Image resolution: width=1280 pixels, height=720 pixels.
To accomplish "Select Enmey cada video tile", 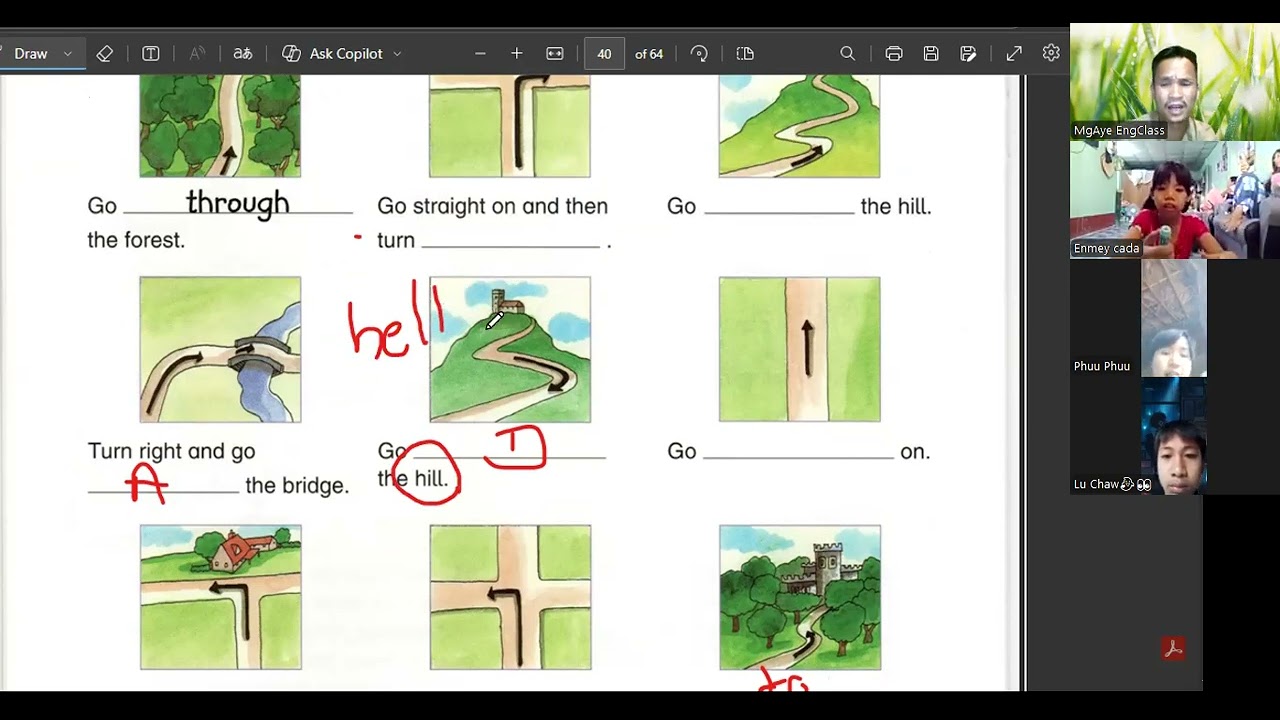I will click(x=1175, y=200).
